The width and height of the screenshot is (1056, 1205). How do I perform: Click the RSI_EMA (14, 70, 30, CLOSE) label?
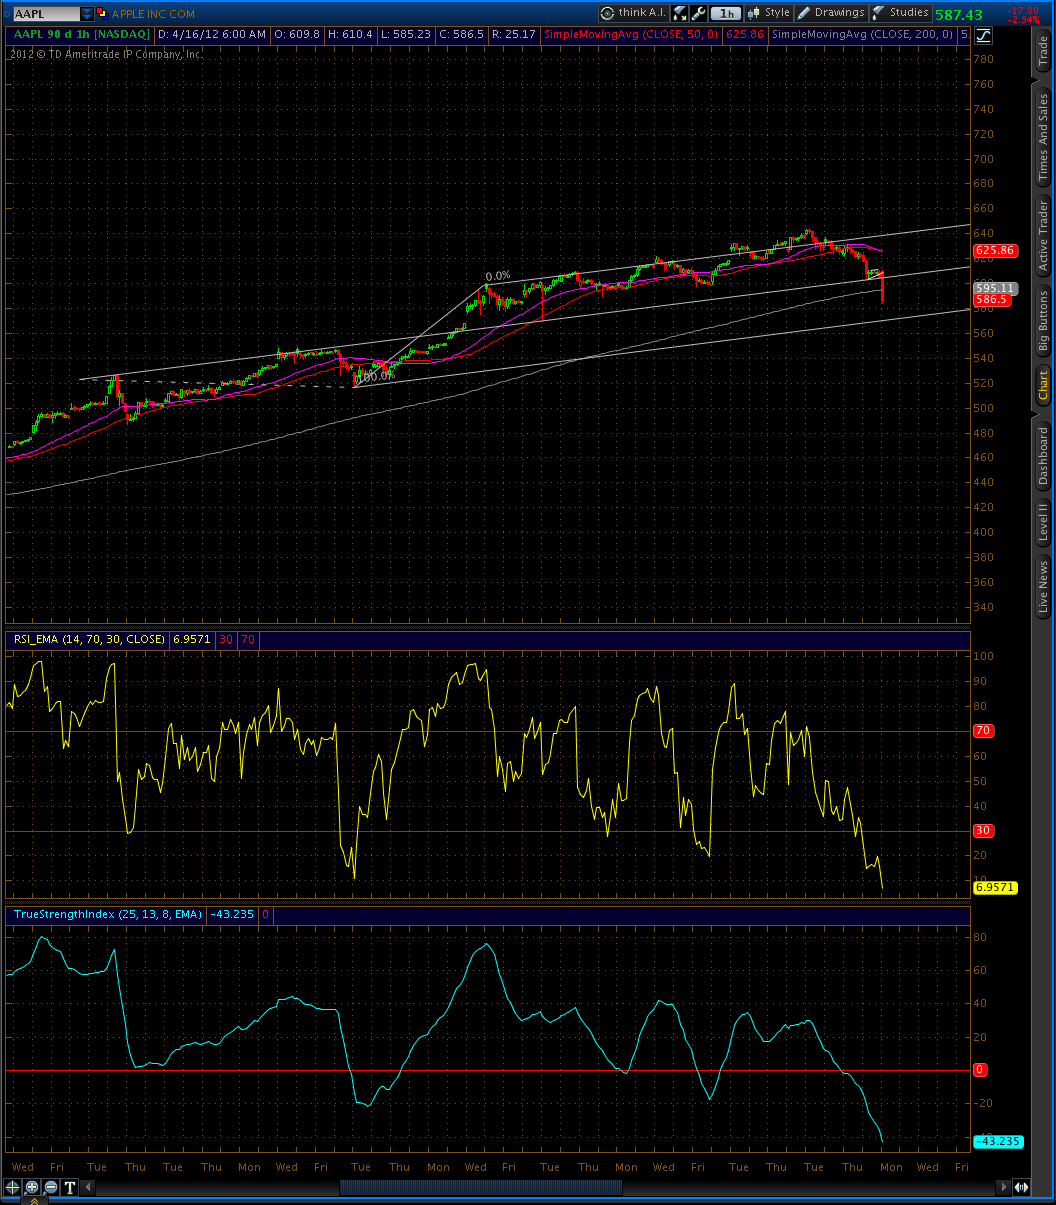88,638
